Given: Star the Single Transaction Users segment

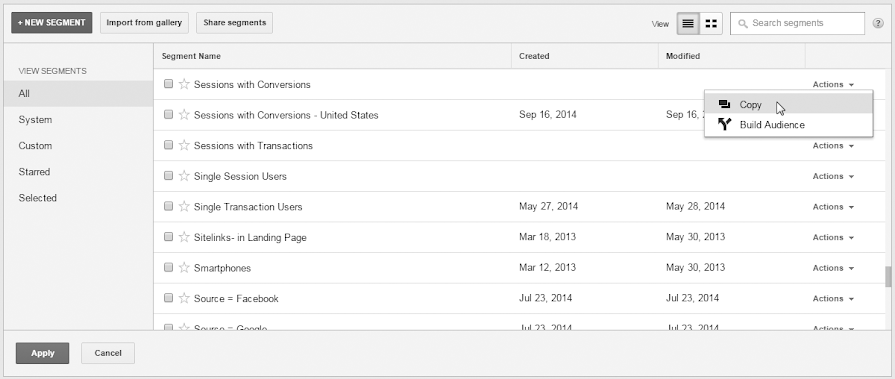Looking at the screenshot, I should [184, 207].
